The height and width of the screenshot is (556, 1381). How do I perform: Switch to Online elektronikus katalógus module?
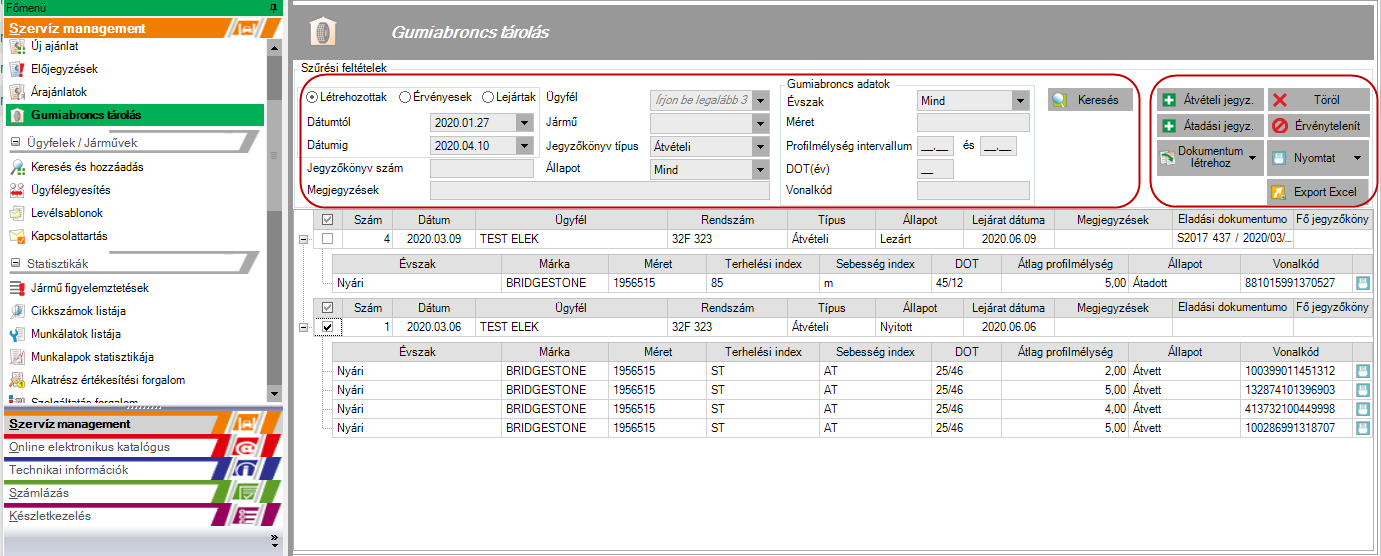(x=142, y=447)
